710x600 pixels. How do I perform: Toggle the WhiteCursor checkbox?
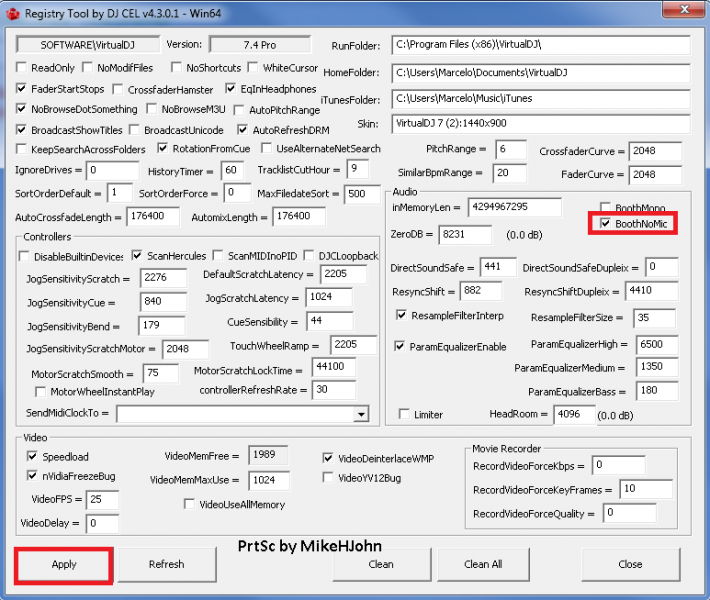point(253,67)
